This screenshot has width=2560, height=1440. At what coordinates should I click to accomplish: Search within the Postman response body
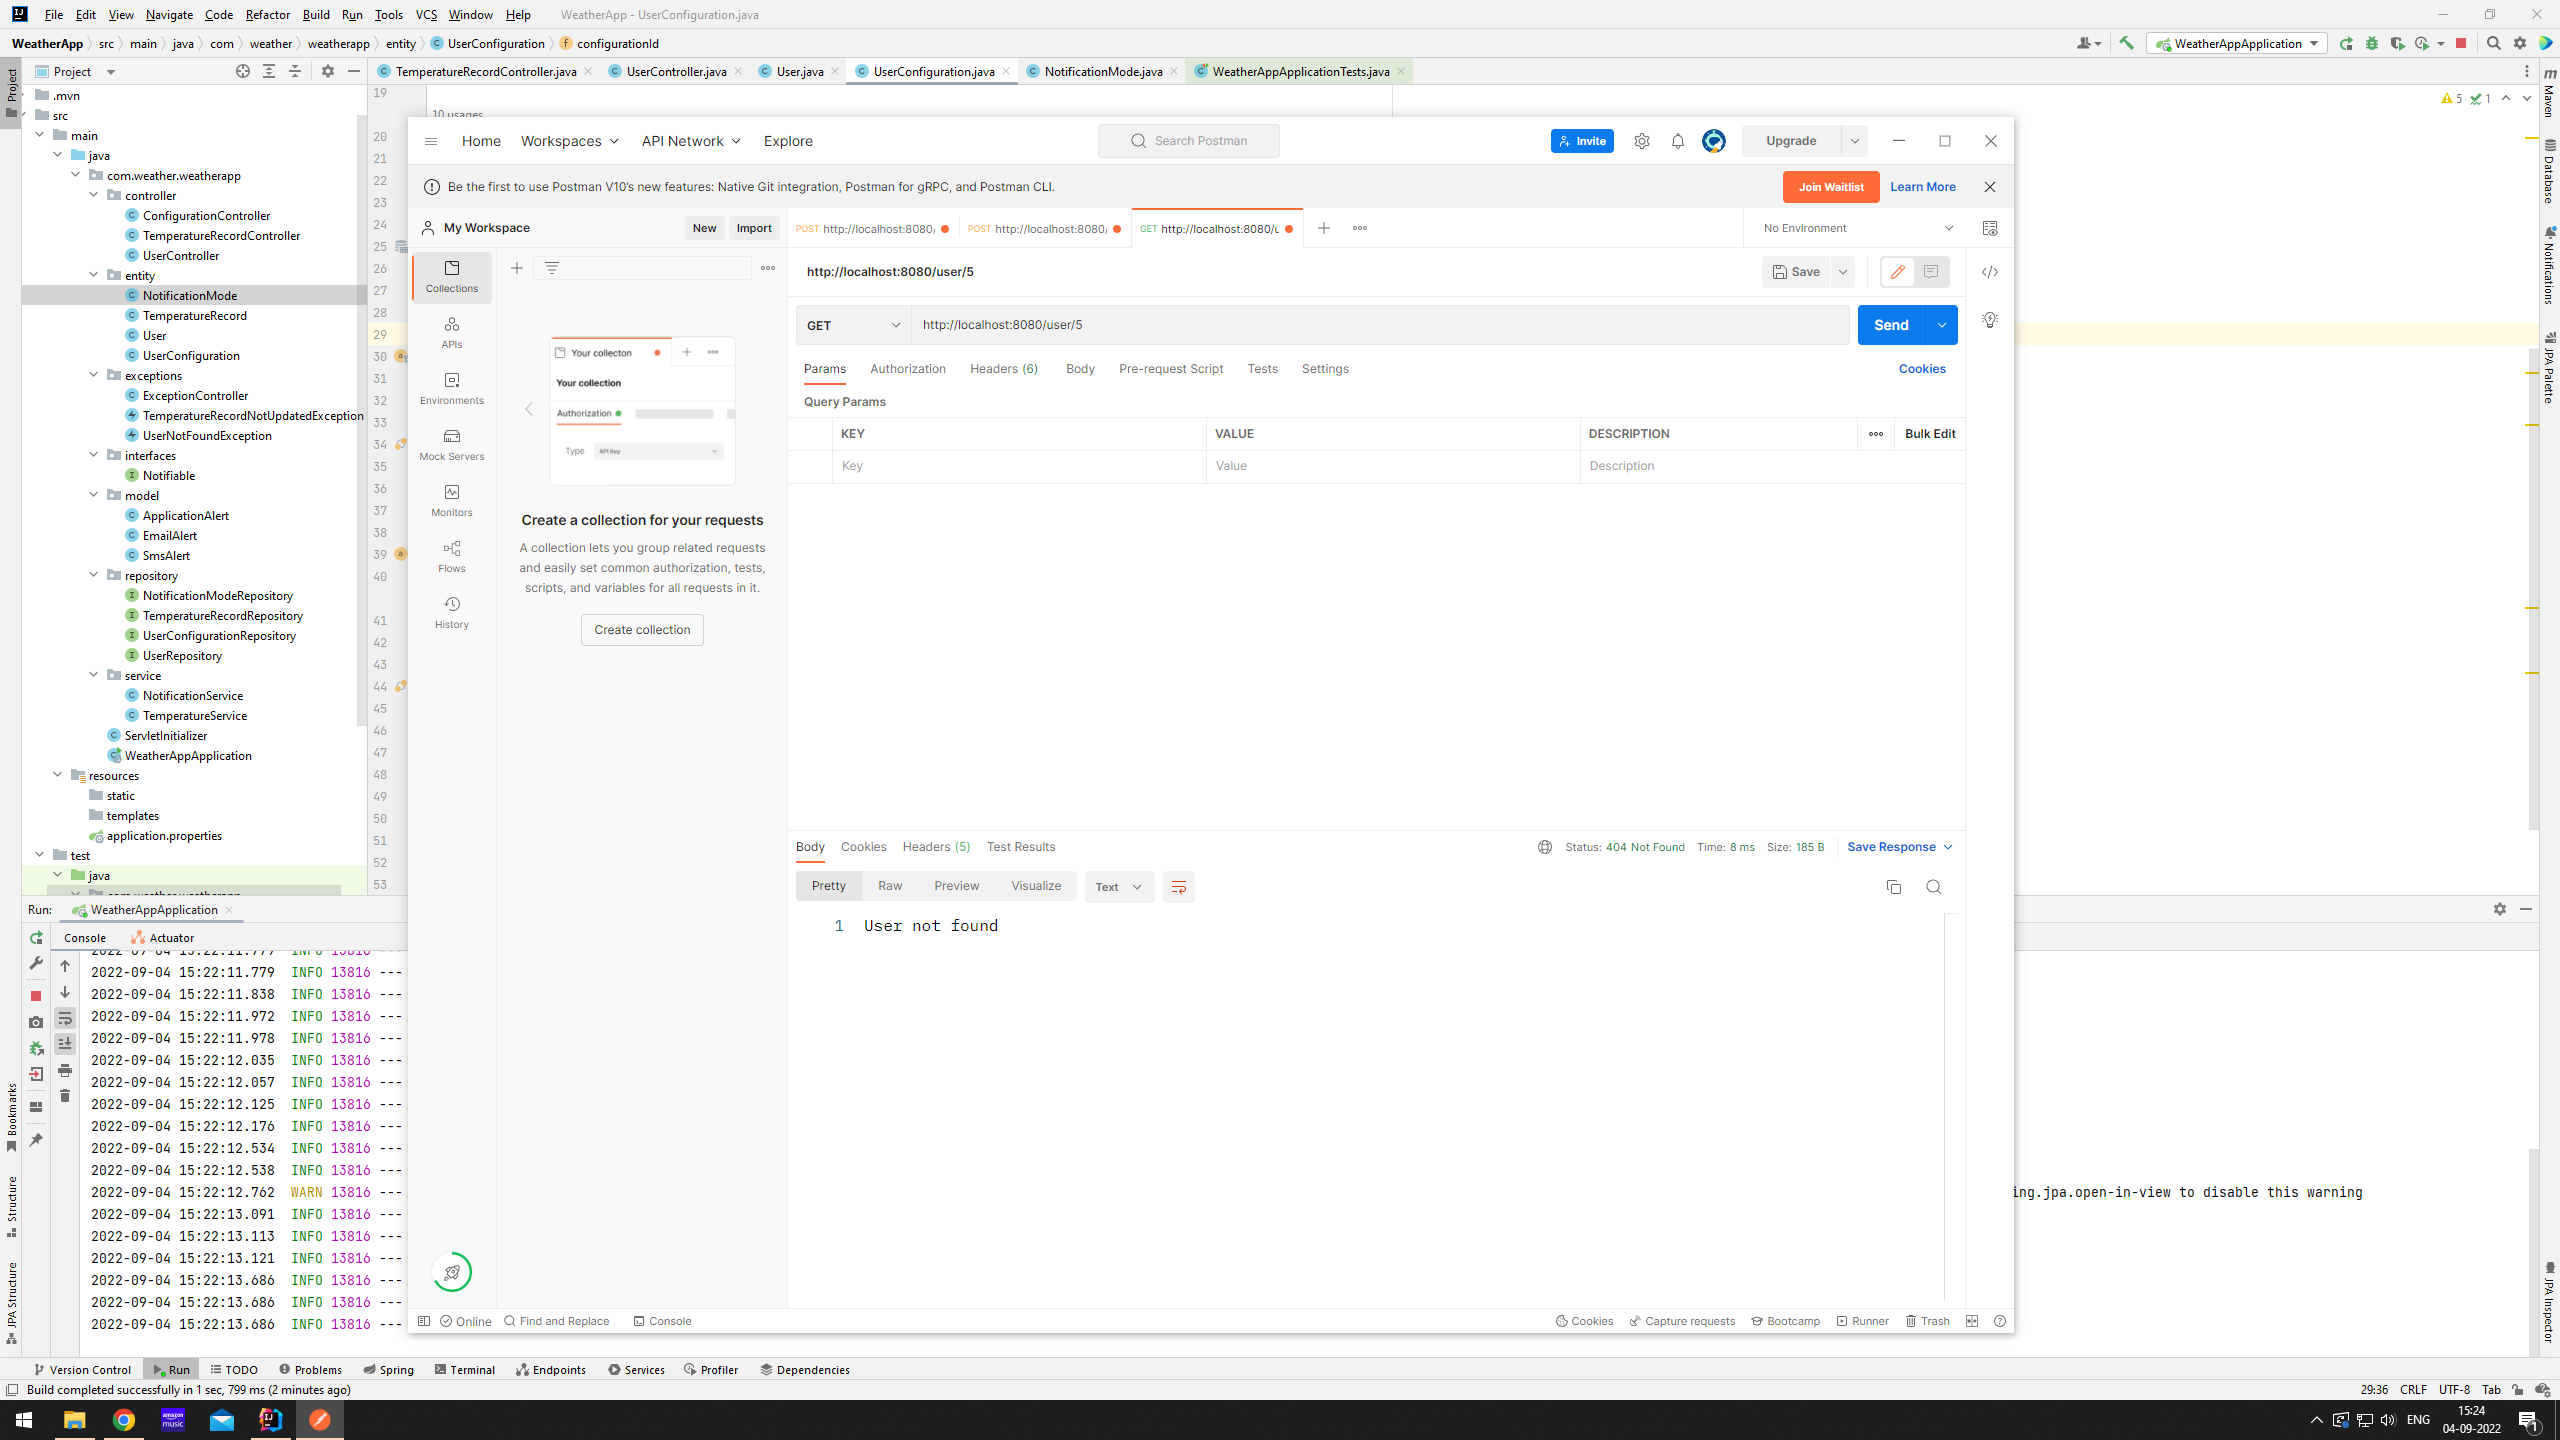click(x=1934, y=887)
